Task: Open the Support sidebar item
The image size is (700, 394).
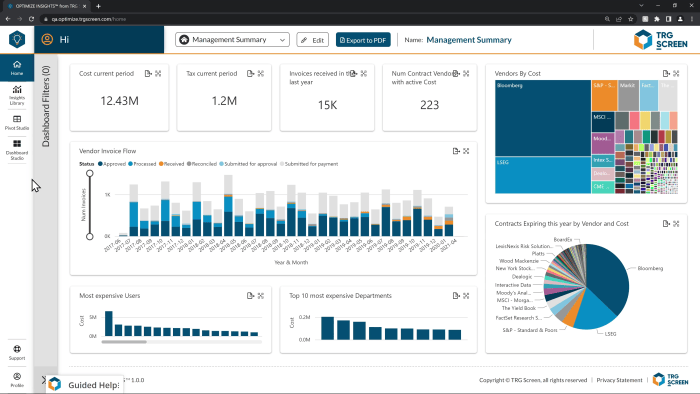Action: (x=17, y=352)
